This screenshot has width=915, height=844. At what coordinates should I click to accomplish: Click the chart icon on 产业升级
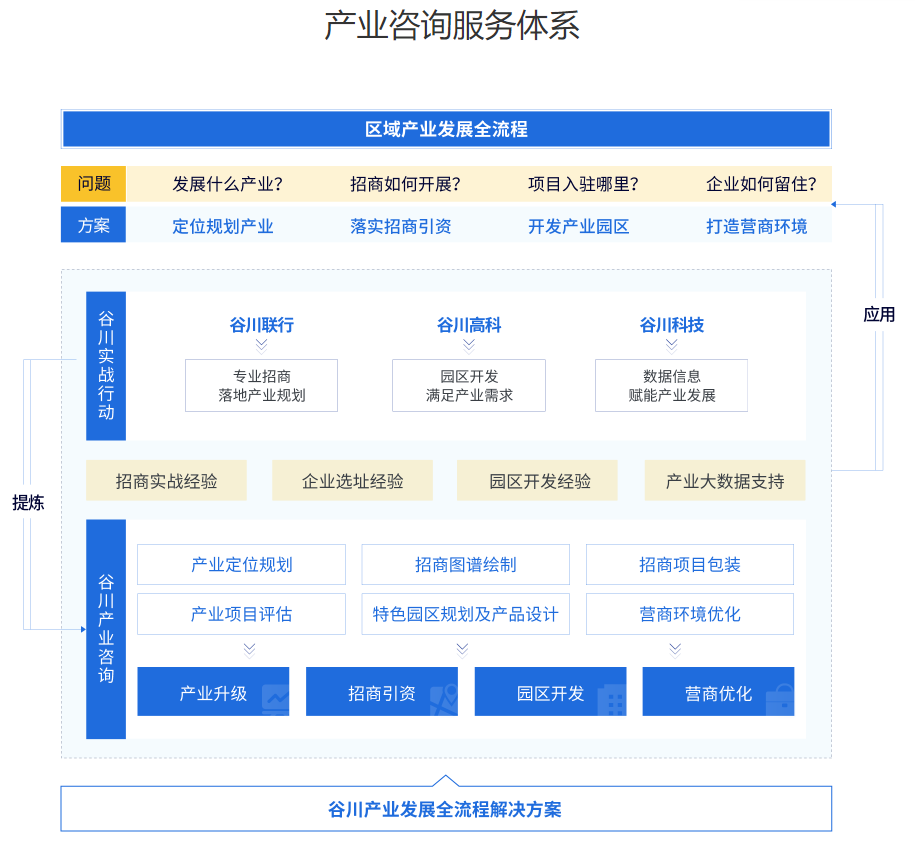(274, 698)
